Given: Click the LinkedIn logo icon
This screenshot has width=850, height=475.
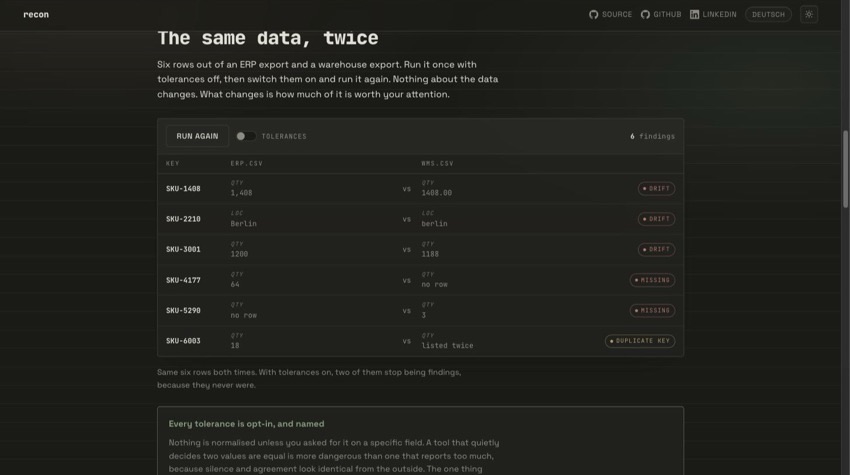Looking at the screenshot, I should pos(694,15).
